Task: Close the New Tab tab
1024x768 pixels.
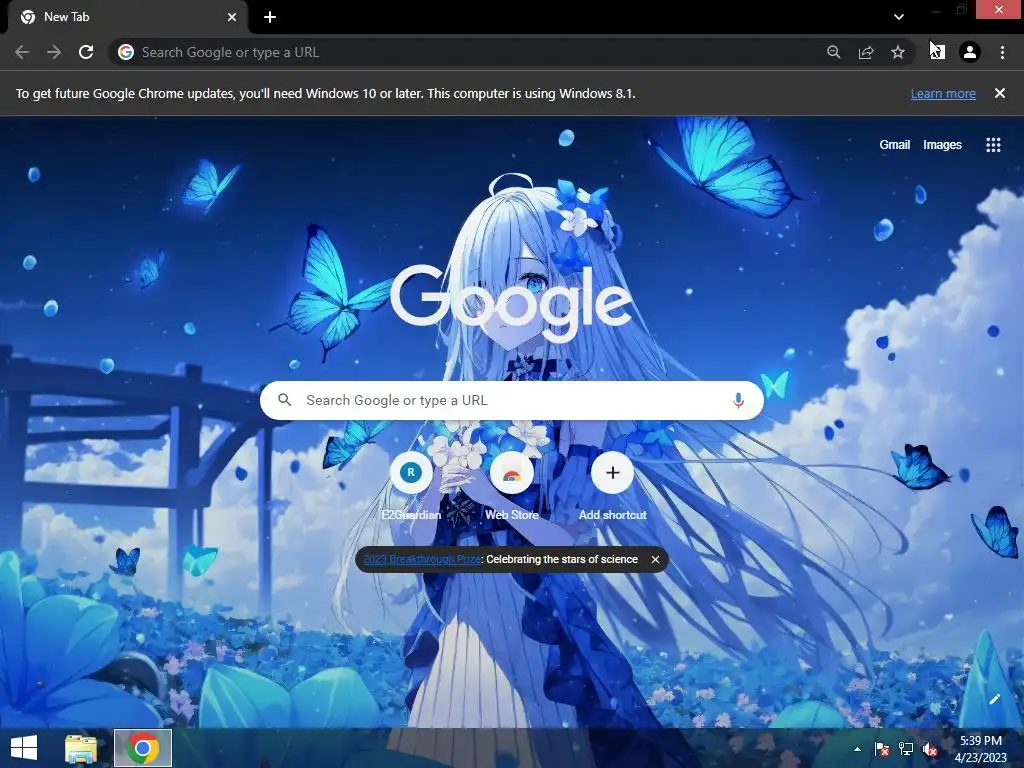Action: 232,17
